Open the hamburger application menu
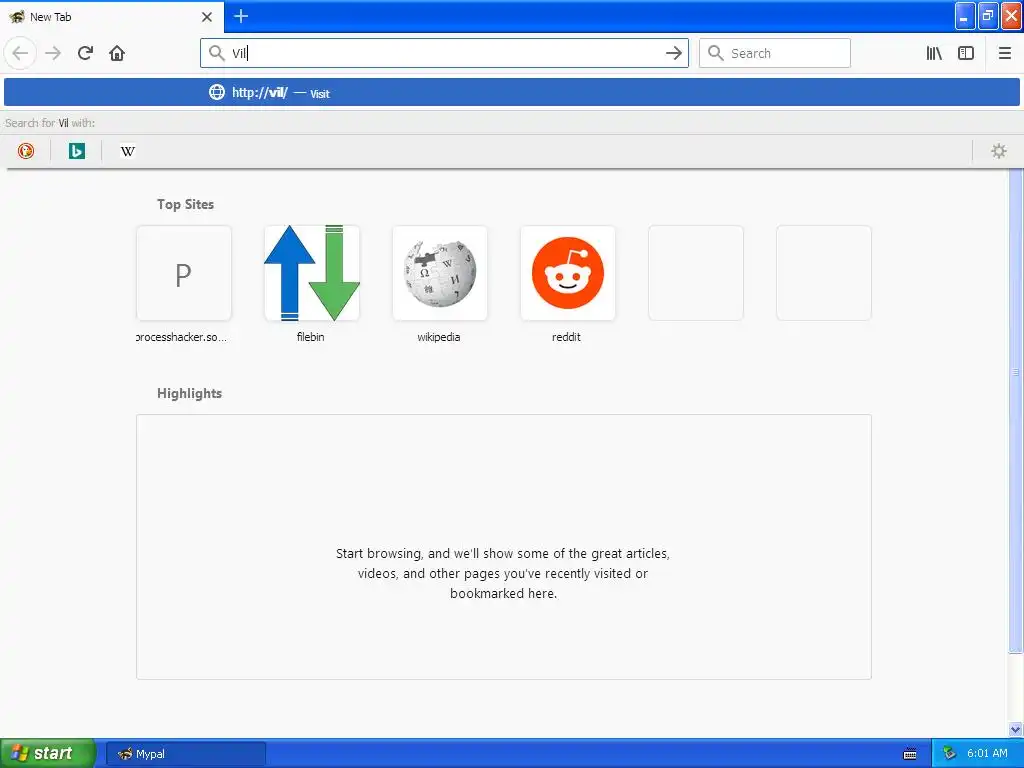The width and height of the screenshot is (1024, 768). (x=1004, y=53)
